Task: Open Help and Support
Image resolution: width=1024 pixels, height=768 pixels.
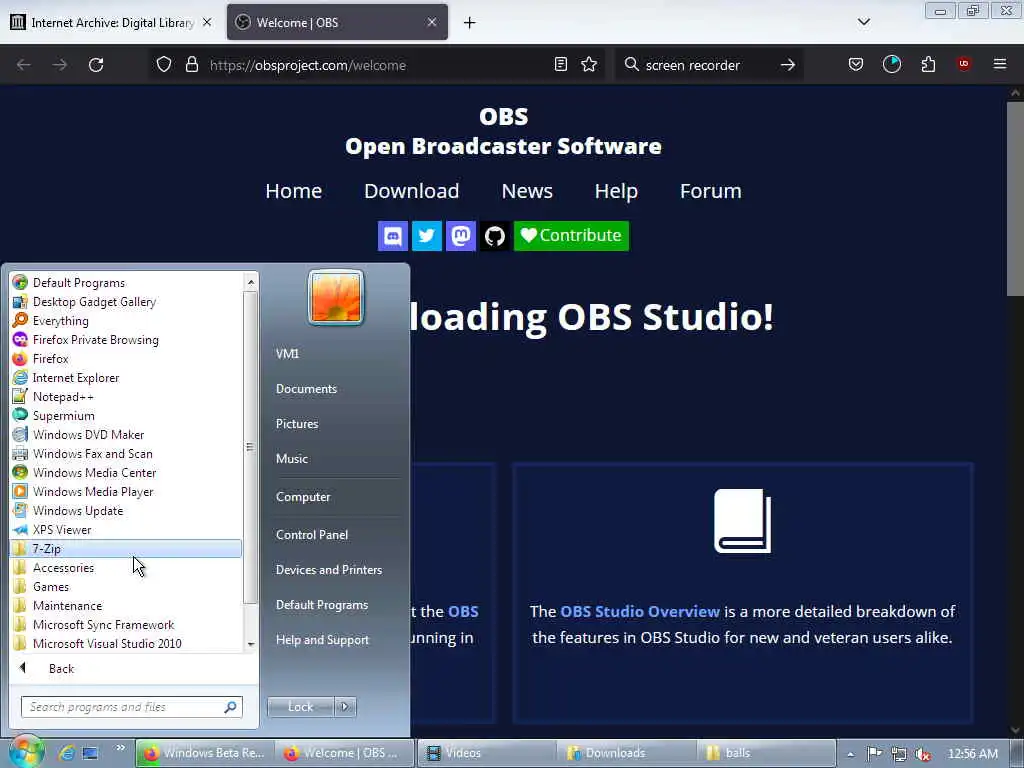Action: tap(323, 640)
